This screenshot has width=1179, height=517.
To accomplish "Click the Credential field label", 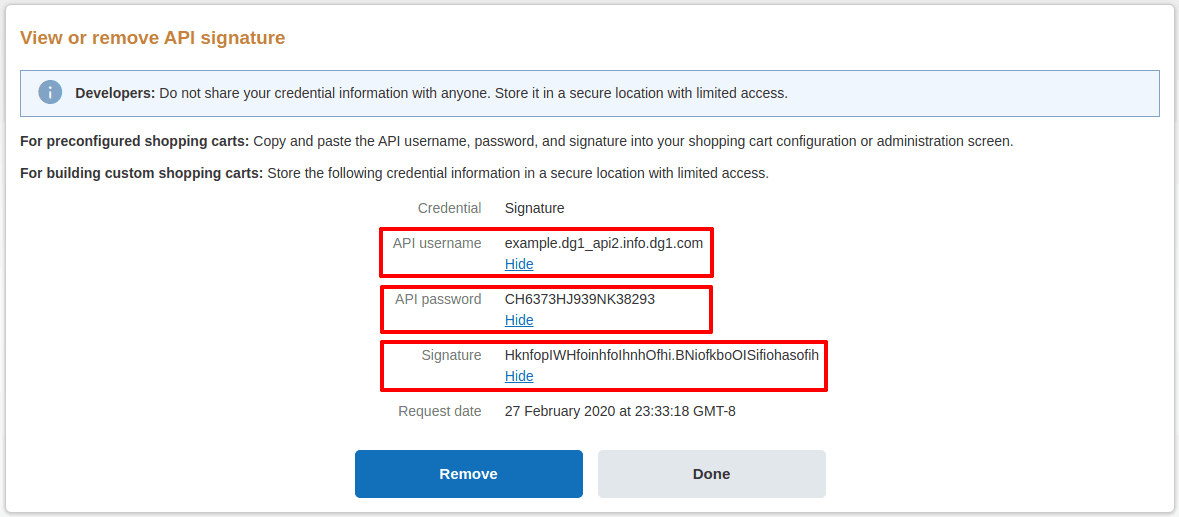I will [450, 208].
